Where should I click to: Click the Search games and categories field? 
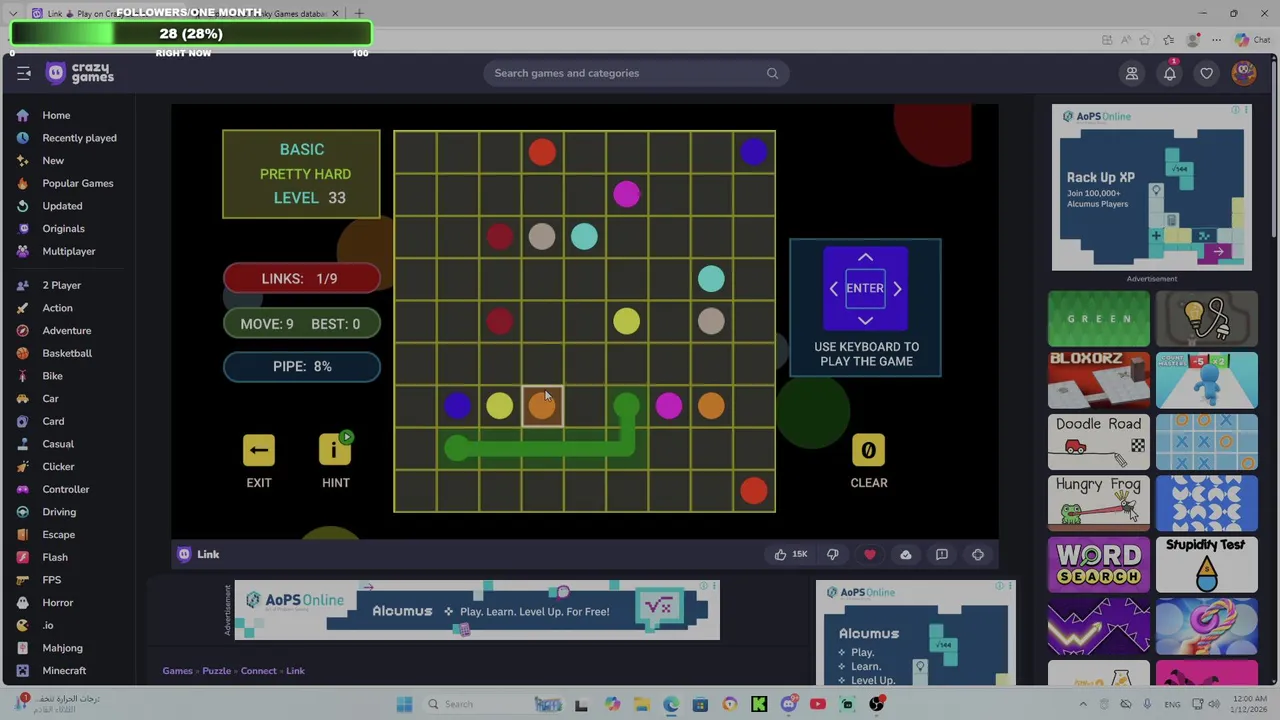pyautogui.click(x=636, y=73)
